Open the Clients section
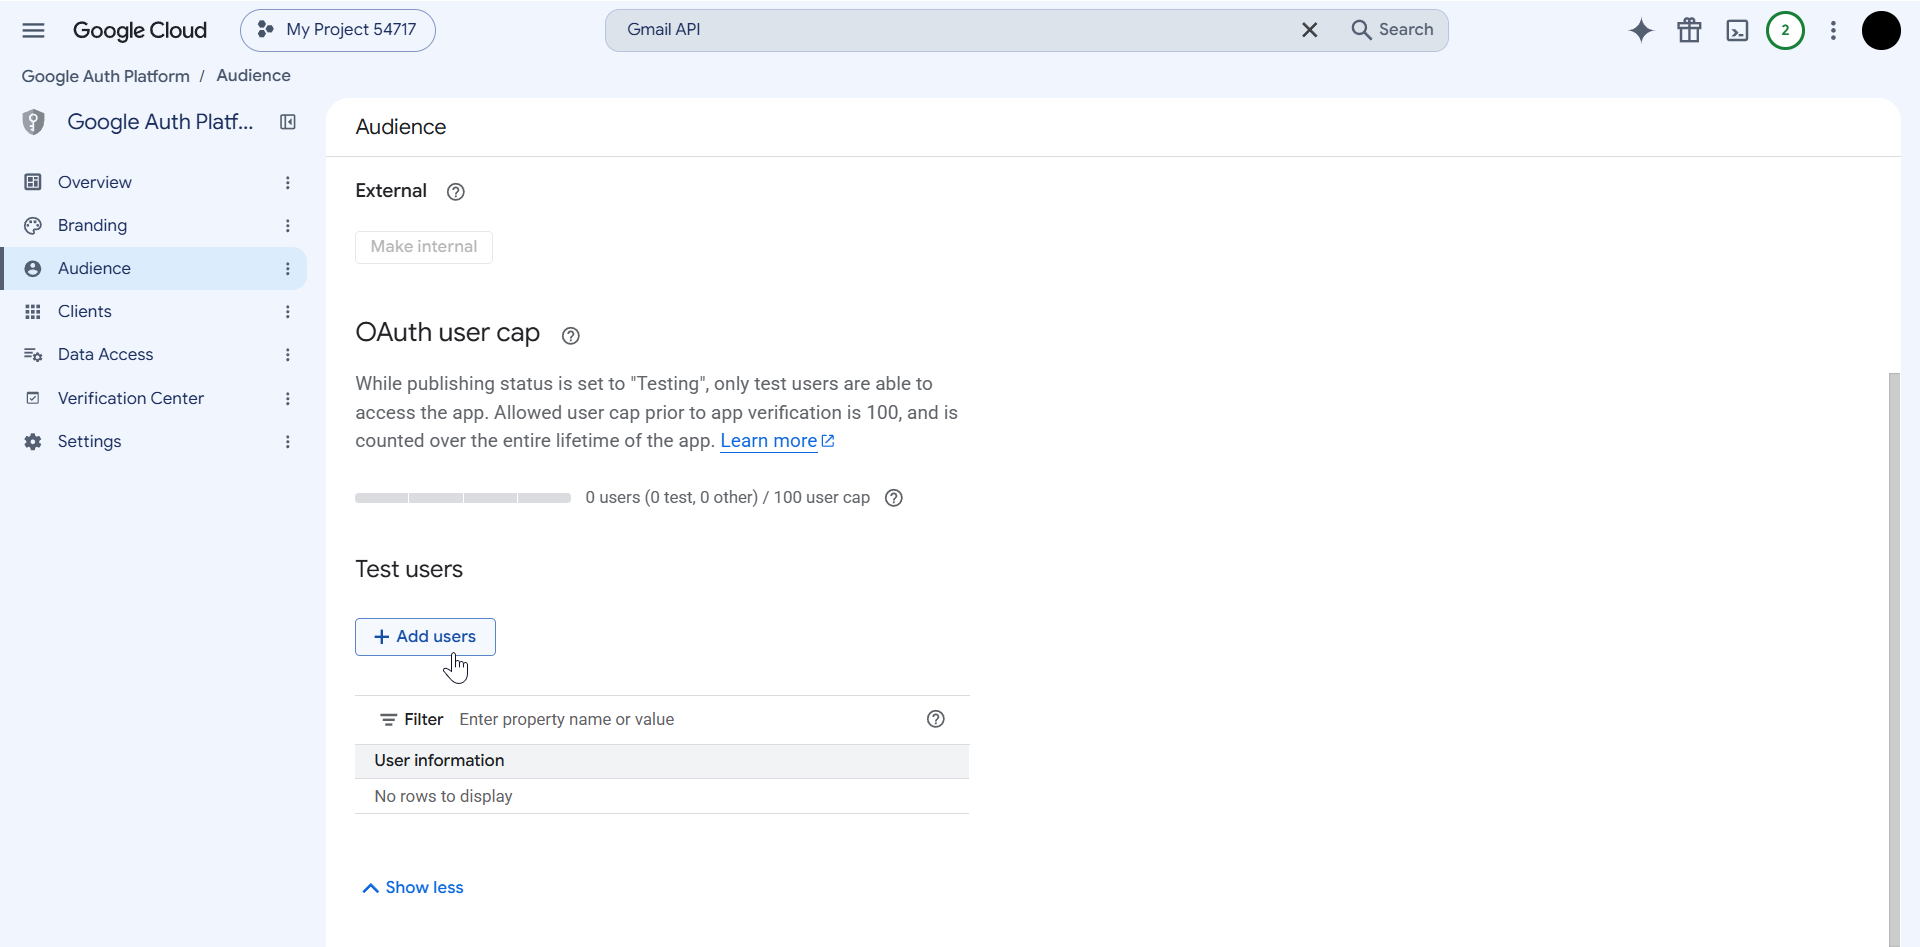The image size is (1920, 947). click(x=85, y=311)
